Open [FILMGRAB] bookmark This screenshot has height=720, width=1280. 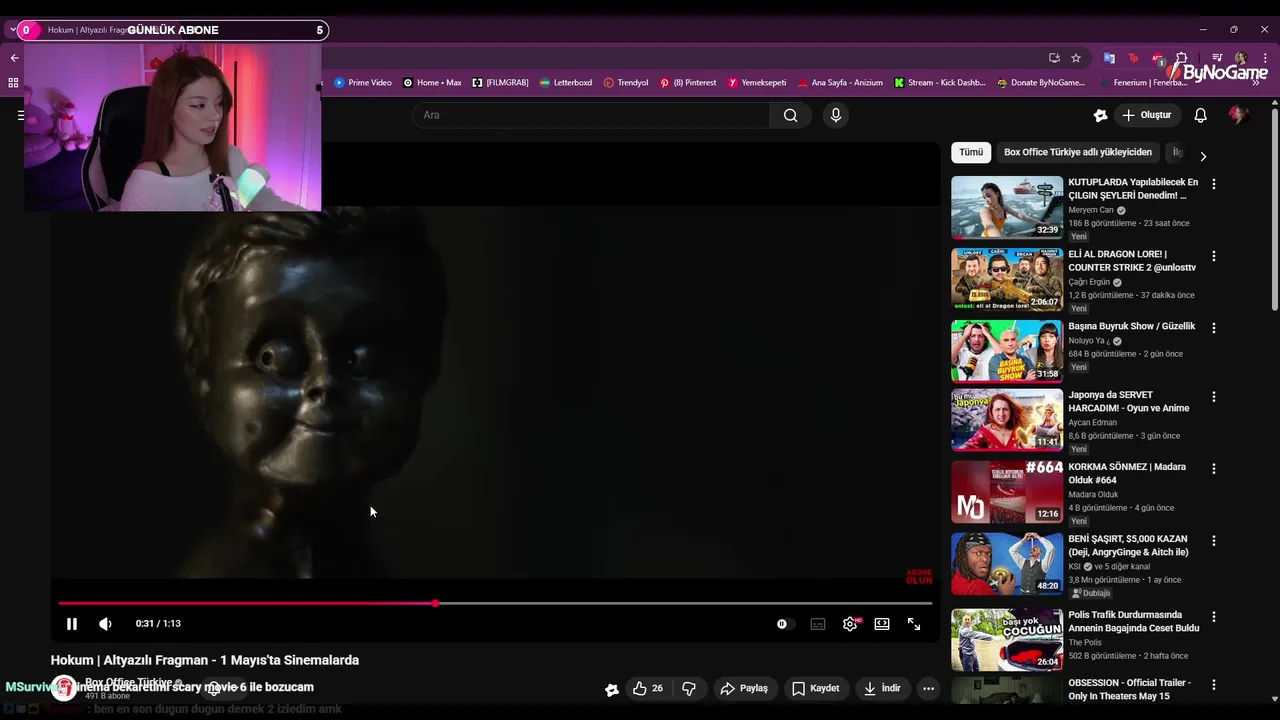pyautogui.click(x=500, y=83)
